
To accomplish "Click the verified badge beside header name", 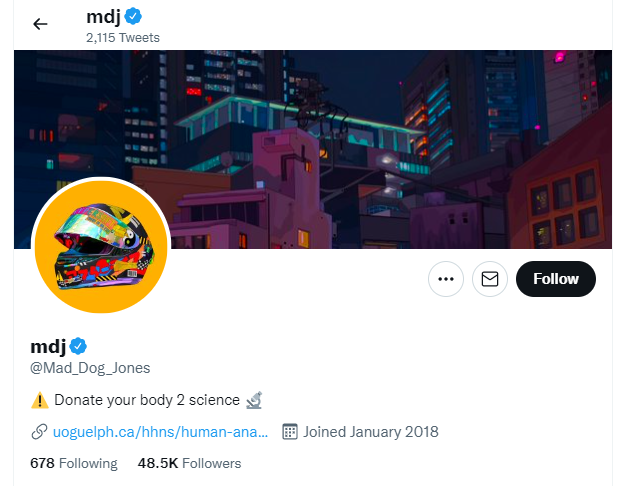I will coord(133,16).
